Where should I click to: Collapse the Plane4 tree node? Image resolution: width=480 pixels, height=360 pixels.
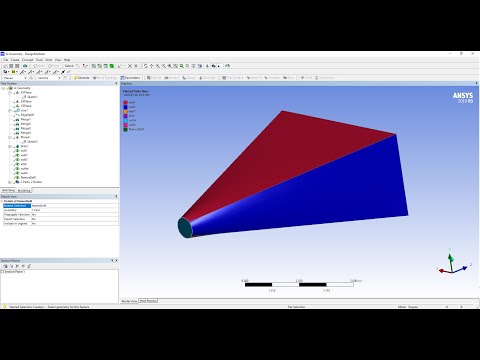[10, 137]
